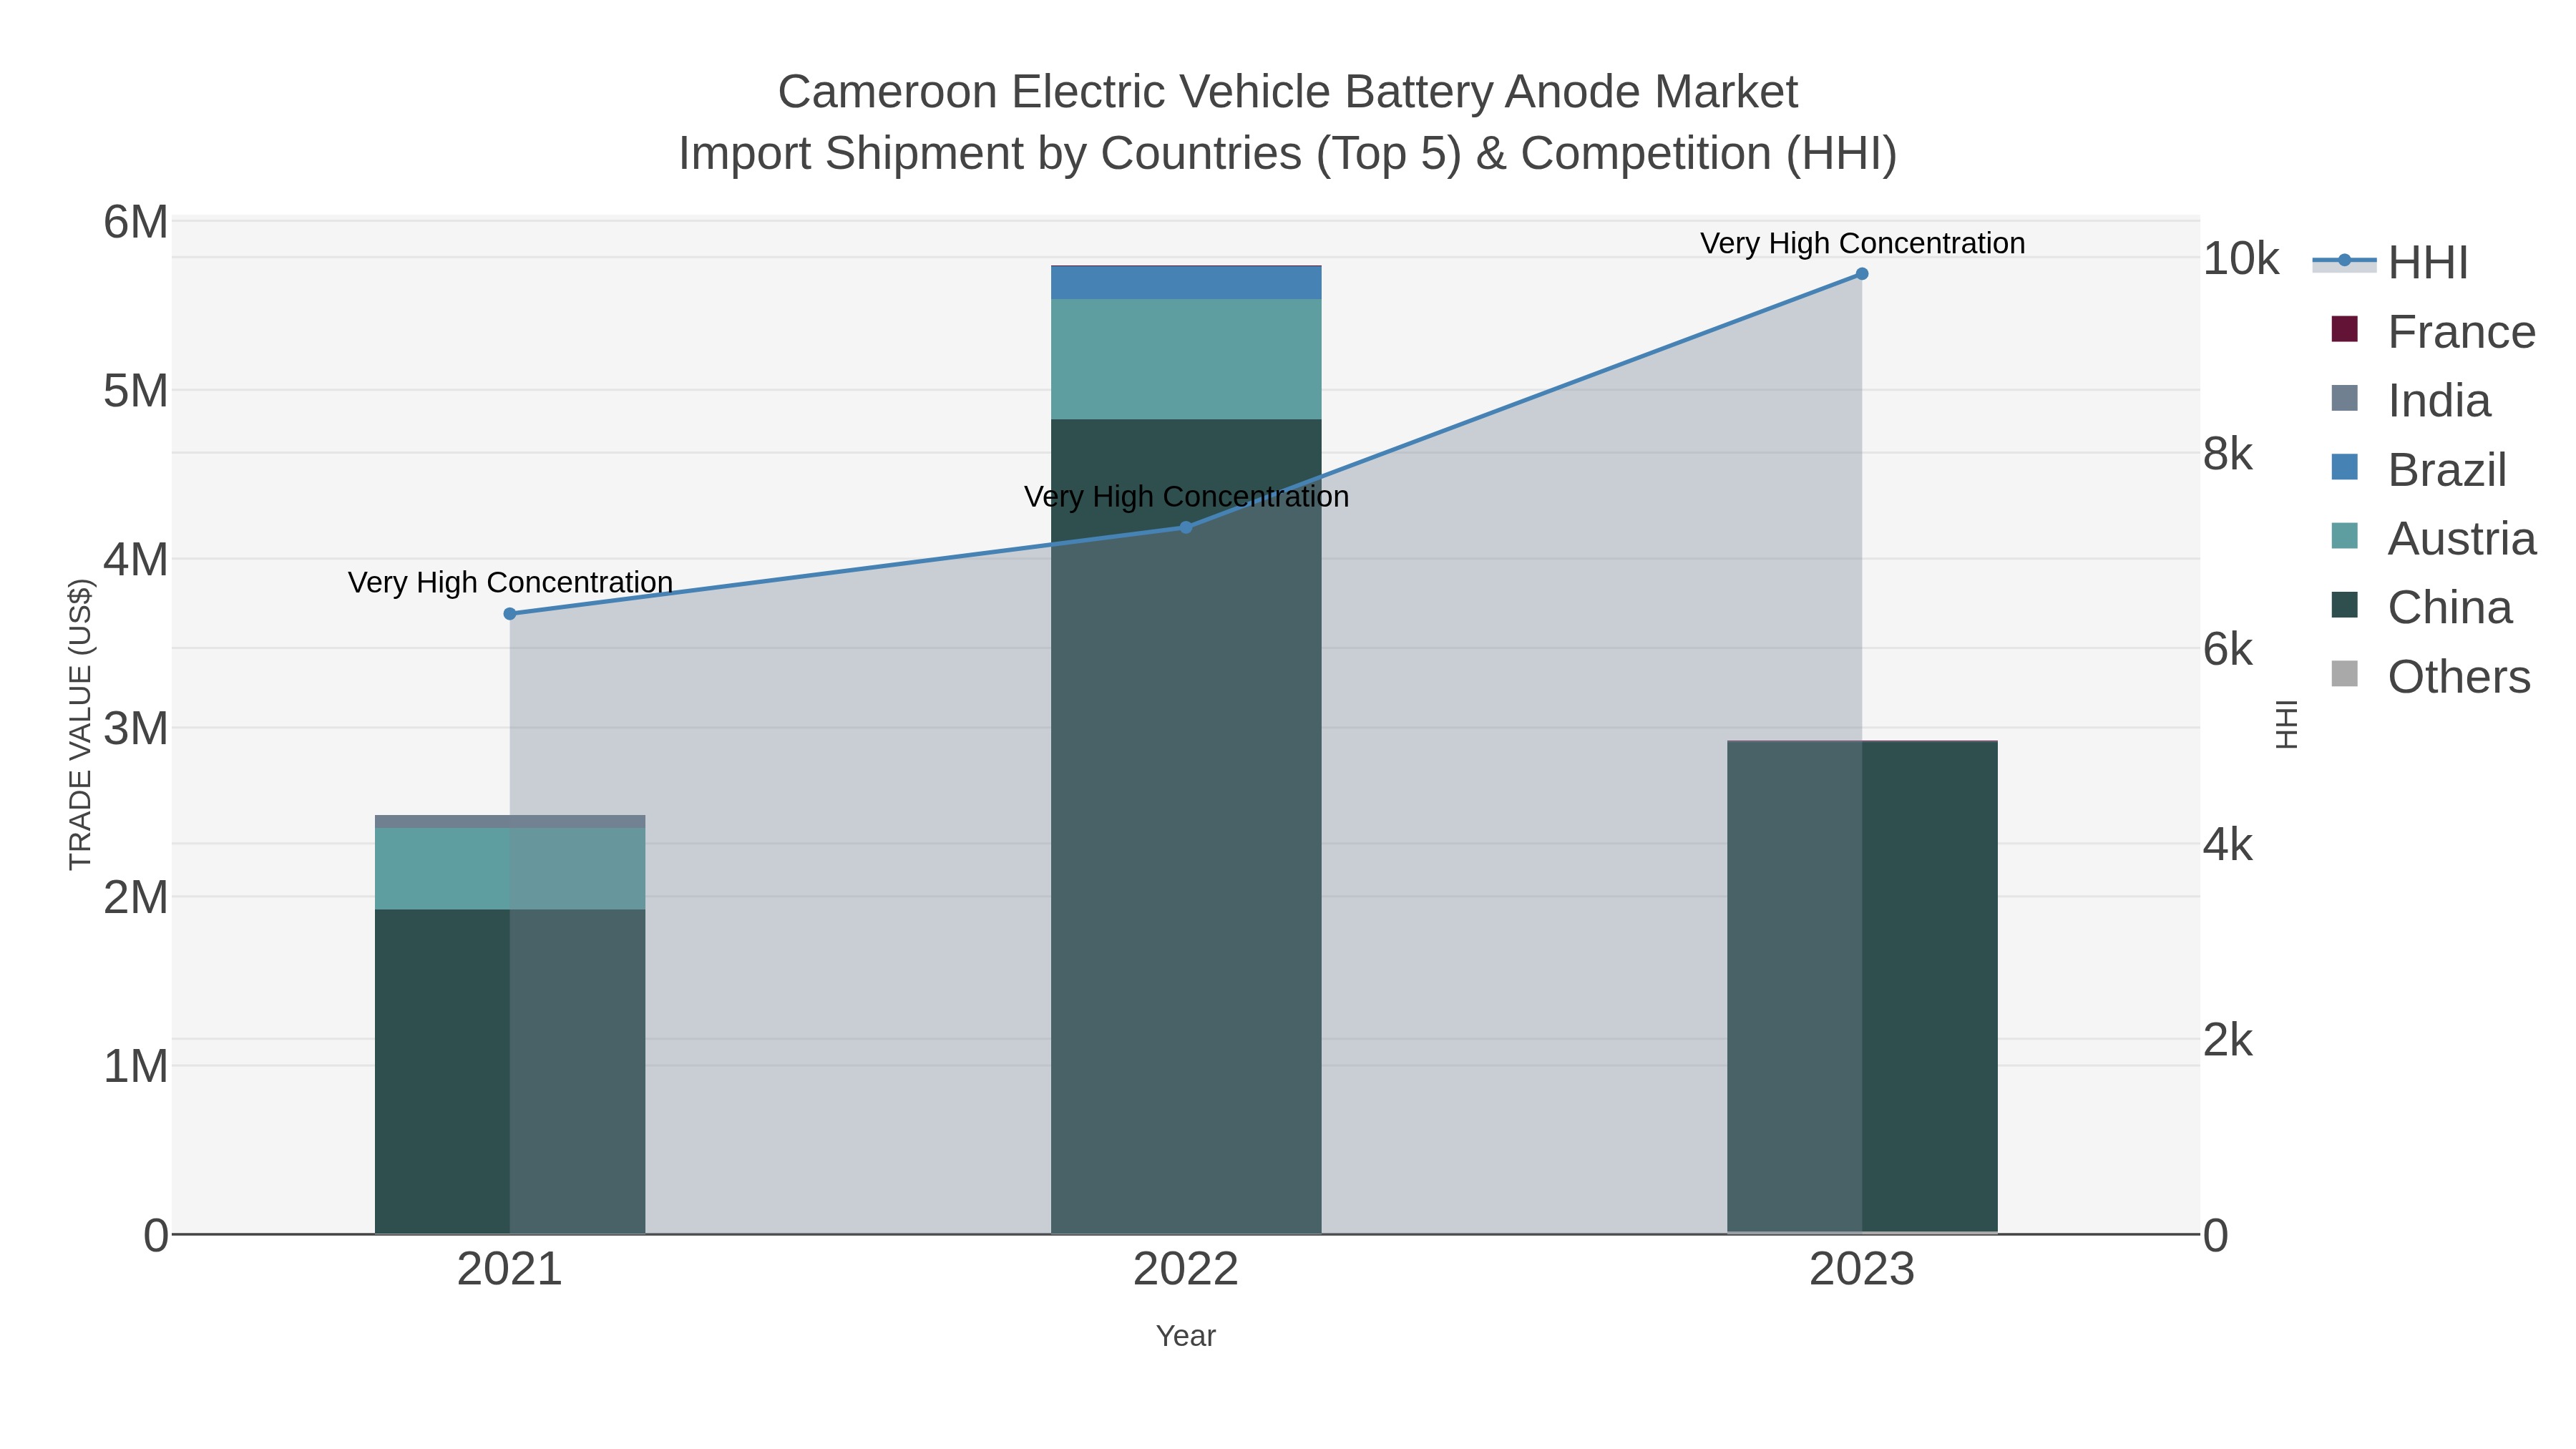Select the 2023 HHI data point
2576x1449 pixels.
pyautogui.click(x=1862, y=274)
